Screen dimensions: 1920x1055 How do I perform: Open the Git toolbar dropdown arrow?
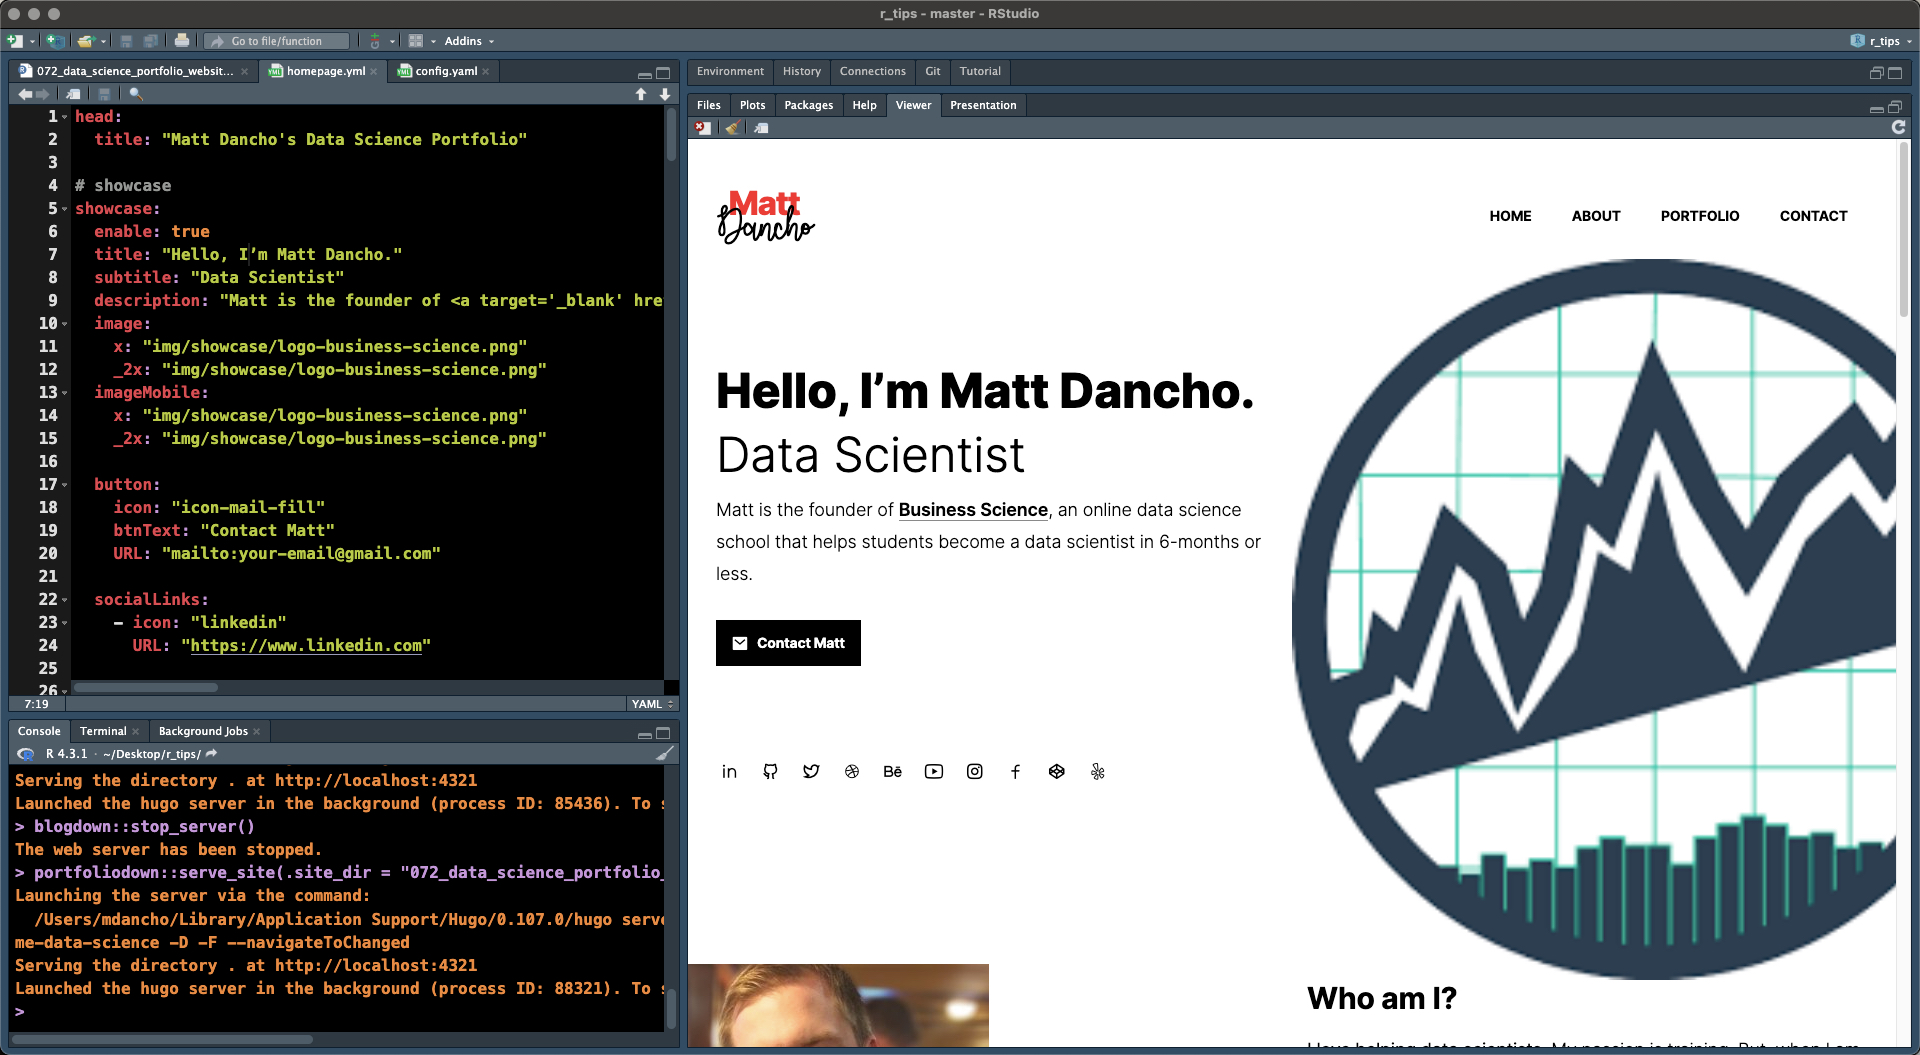point(392,42)
